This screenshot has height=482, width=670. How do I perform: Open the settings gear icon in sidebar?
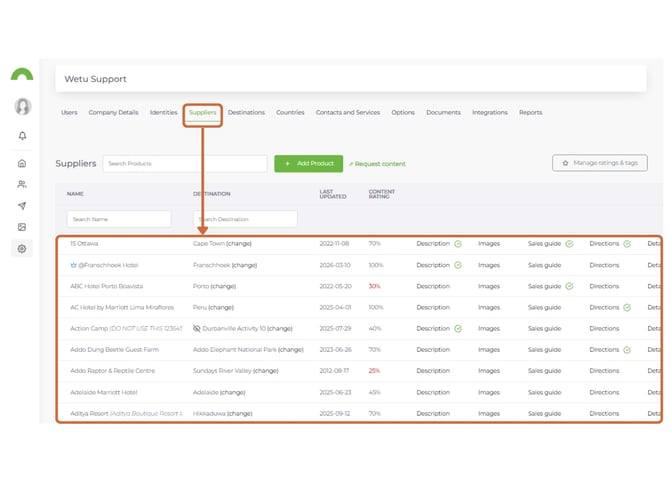(22, 249)
